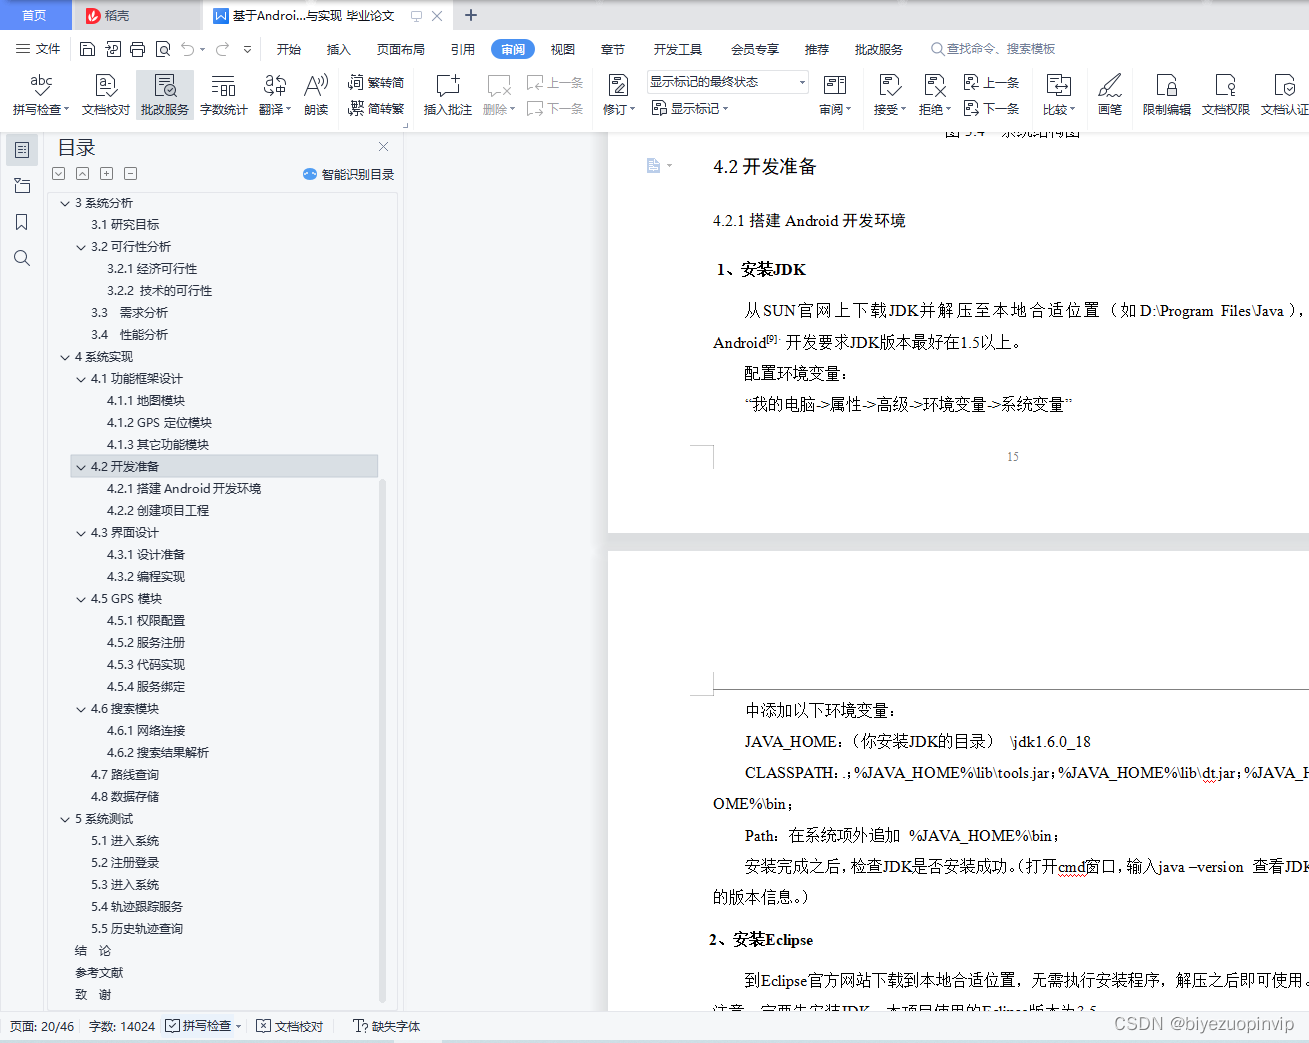This screenshot has height=1043, width=1309.
Task: Open the outline/目录 panel icon in sidebar
Action: point(22,150)
